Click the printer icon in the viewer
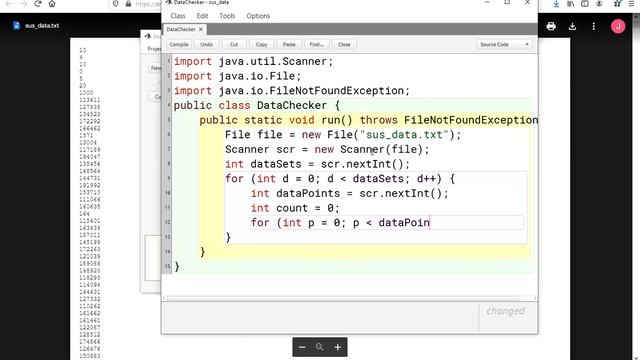This screenshot has height=360, width=640. (x=551, y=27)
